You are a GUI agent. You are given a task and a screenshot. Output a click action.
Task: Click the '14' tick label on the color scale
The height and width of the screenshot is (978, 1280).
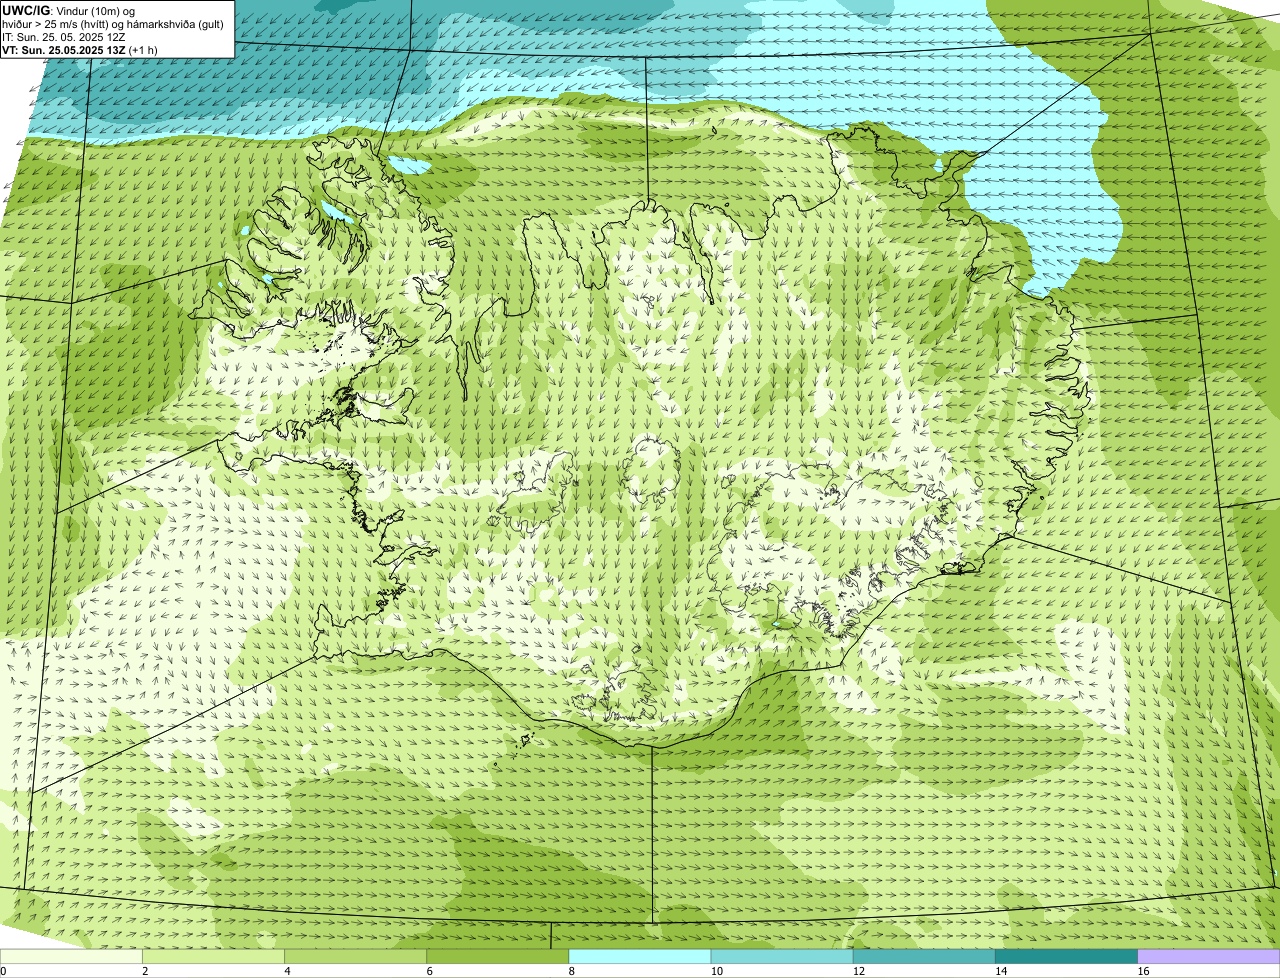[1000, 971]
